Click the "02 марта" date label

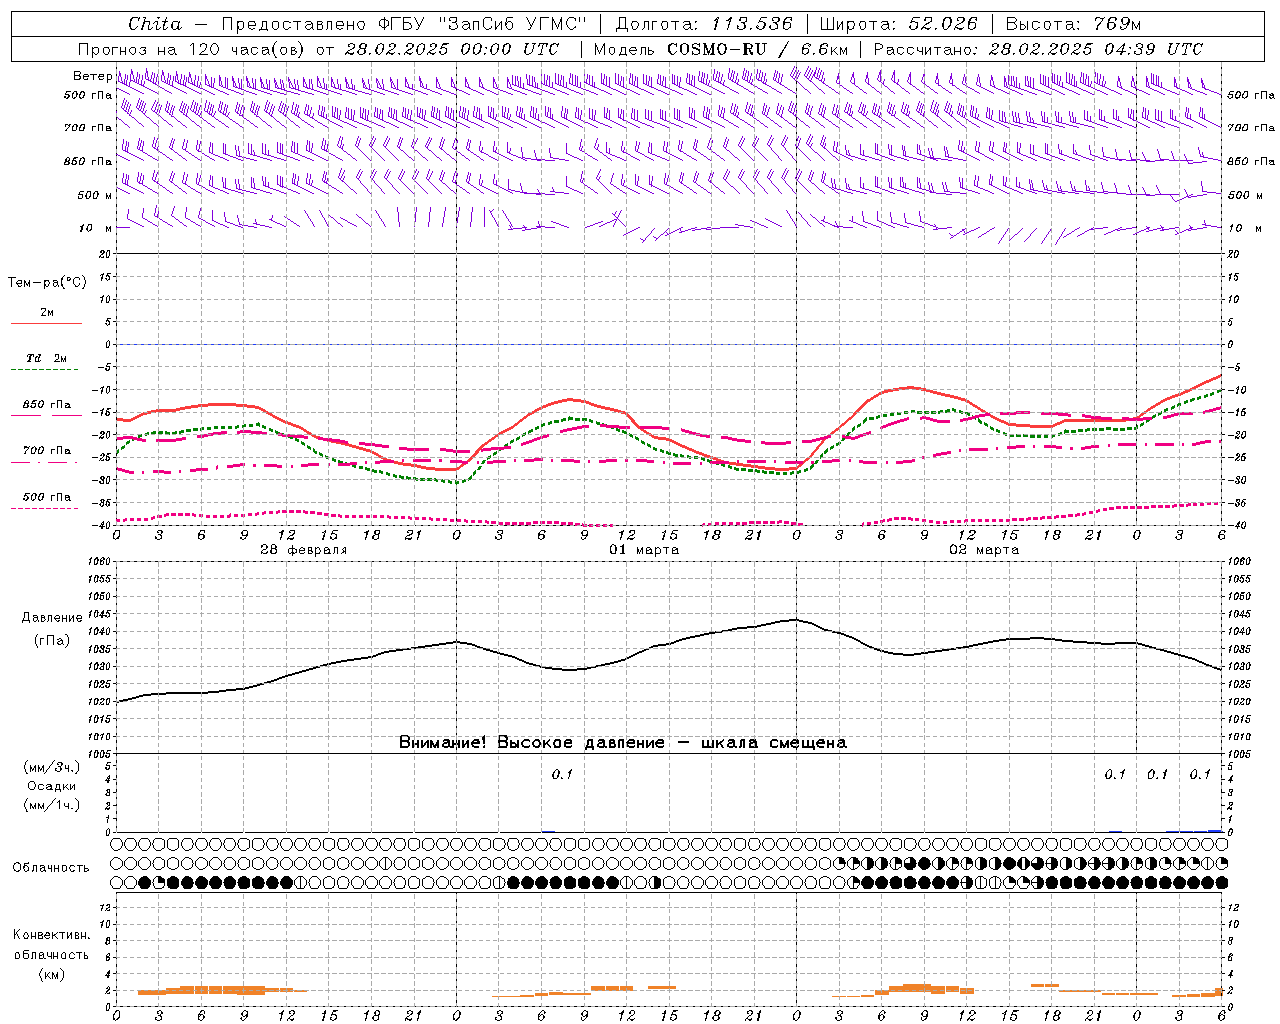[x=984, y=550]
